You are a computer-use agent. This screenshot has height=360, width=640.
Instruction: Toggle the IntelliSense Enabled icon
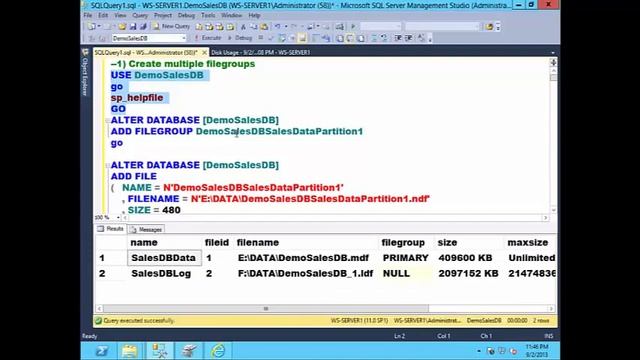coord(302,38)
